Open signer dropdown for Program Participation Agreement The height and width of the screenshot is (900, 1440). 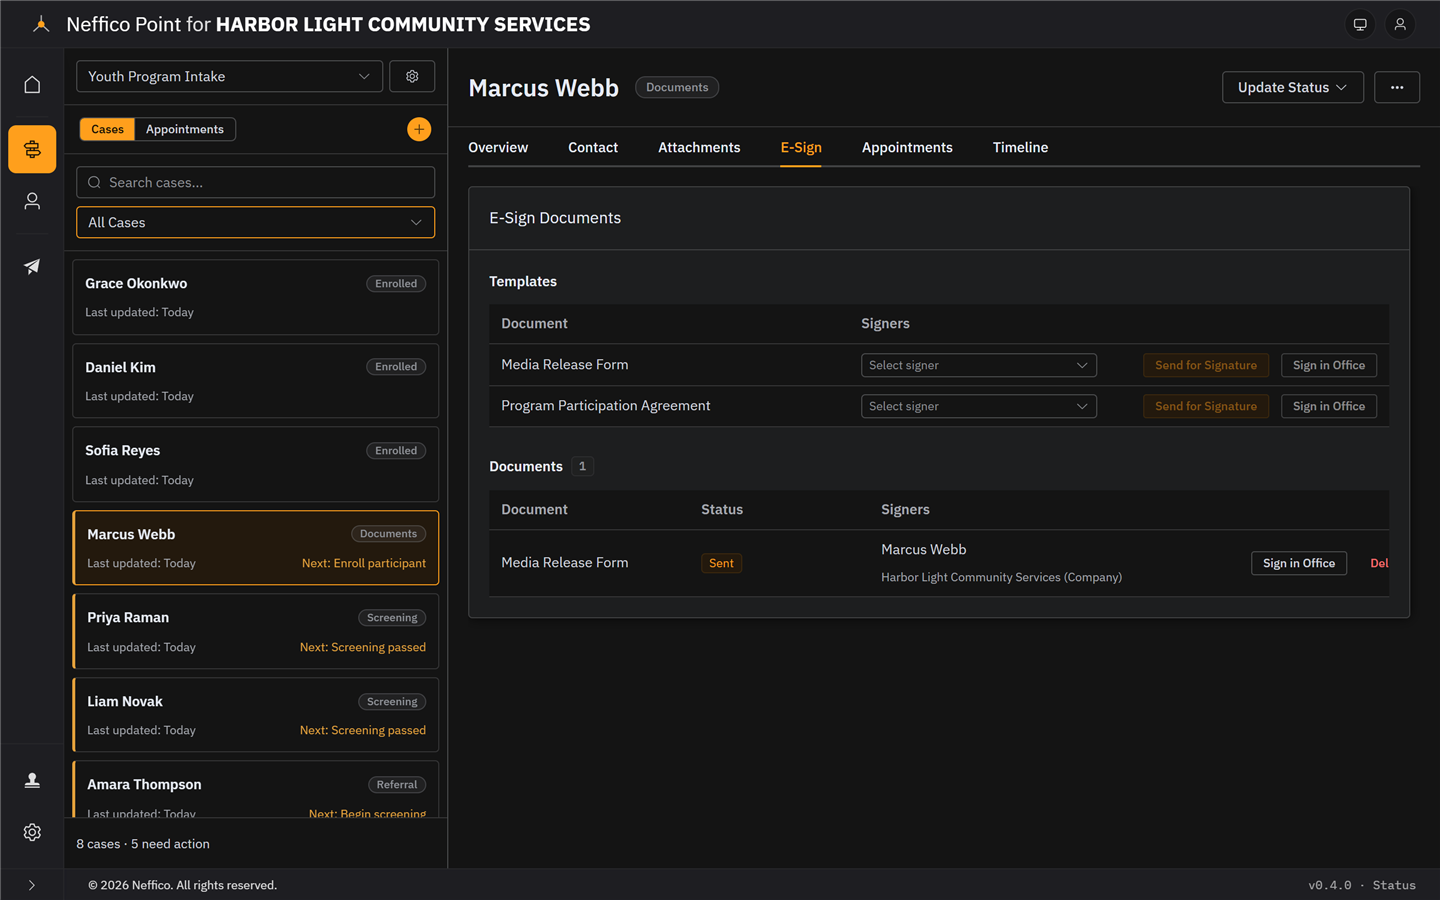(x=979, y=406)
